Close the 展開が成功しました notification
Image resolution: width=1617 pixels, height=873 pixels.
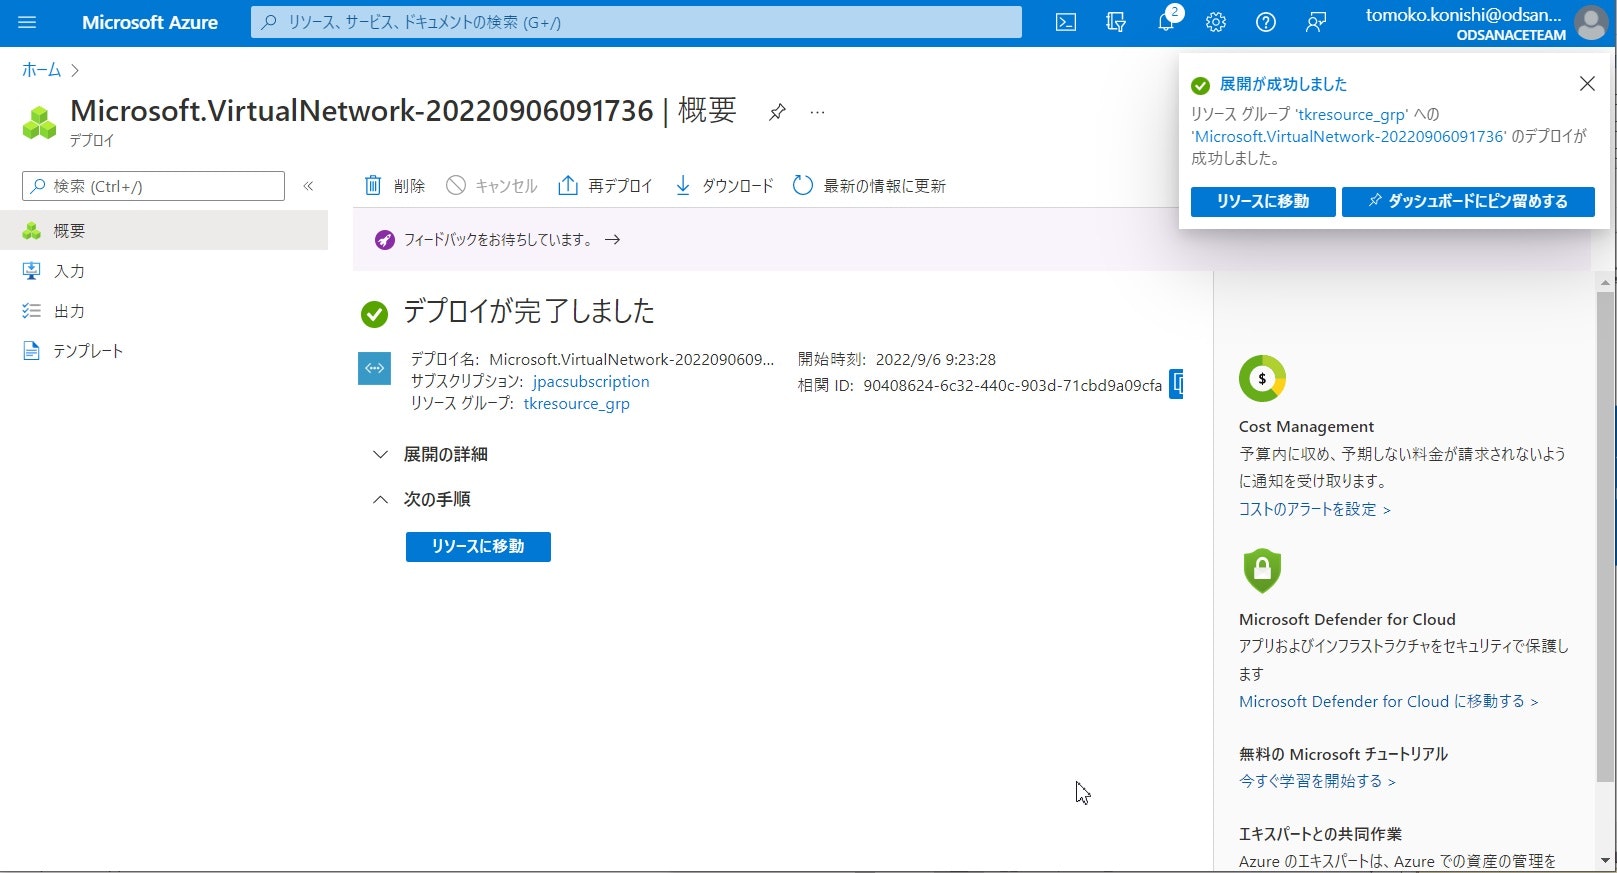click(1587, 84)
